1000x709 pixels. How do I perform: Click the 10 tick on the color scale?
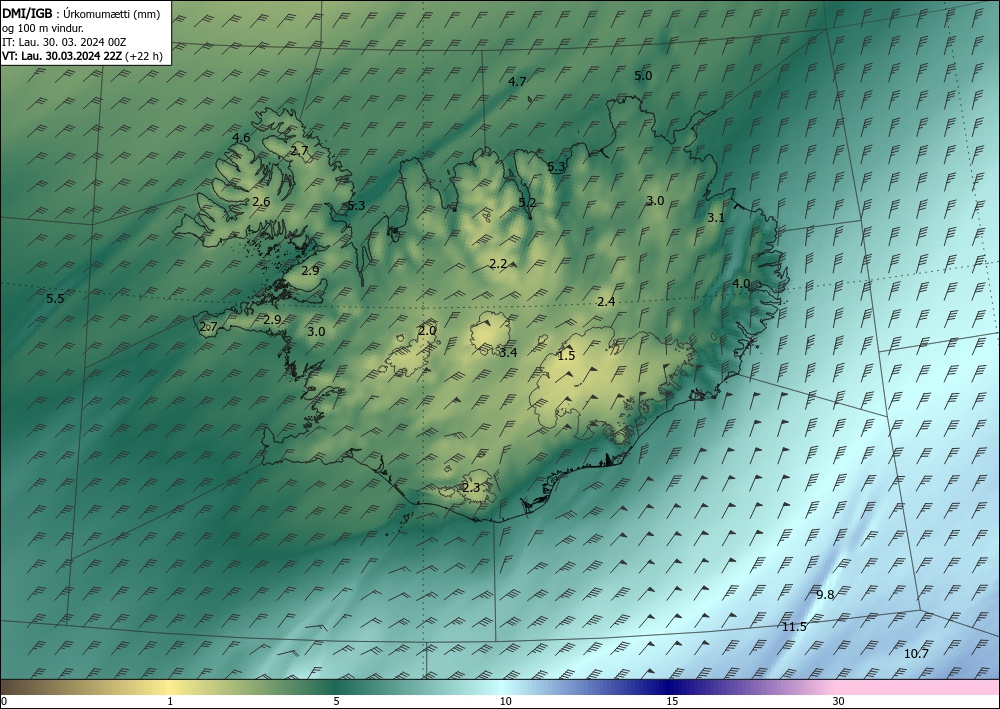click(505, 701)
